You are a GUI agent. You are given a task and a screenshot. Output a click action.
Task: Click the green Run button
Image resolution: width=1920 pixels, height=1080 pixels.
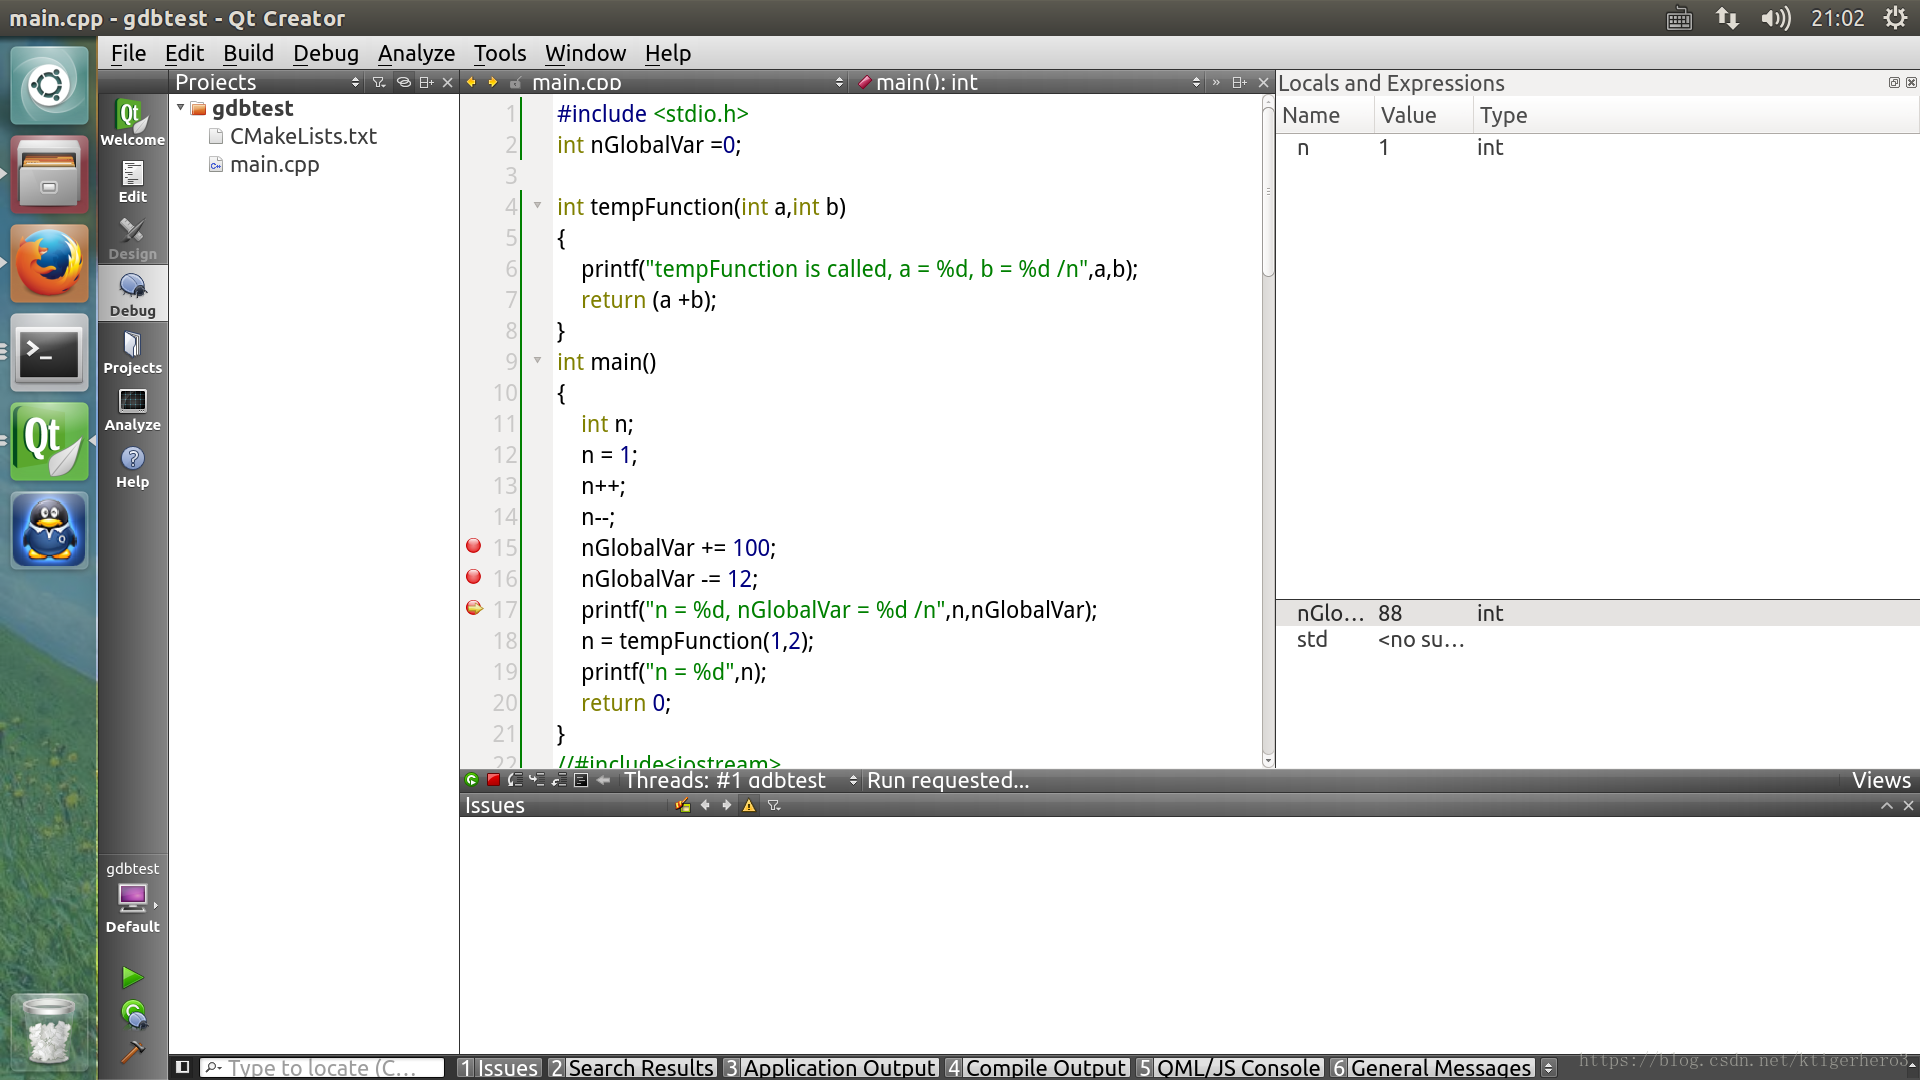point(132,977)
